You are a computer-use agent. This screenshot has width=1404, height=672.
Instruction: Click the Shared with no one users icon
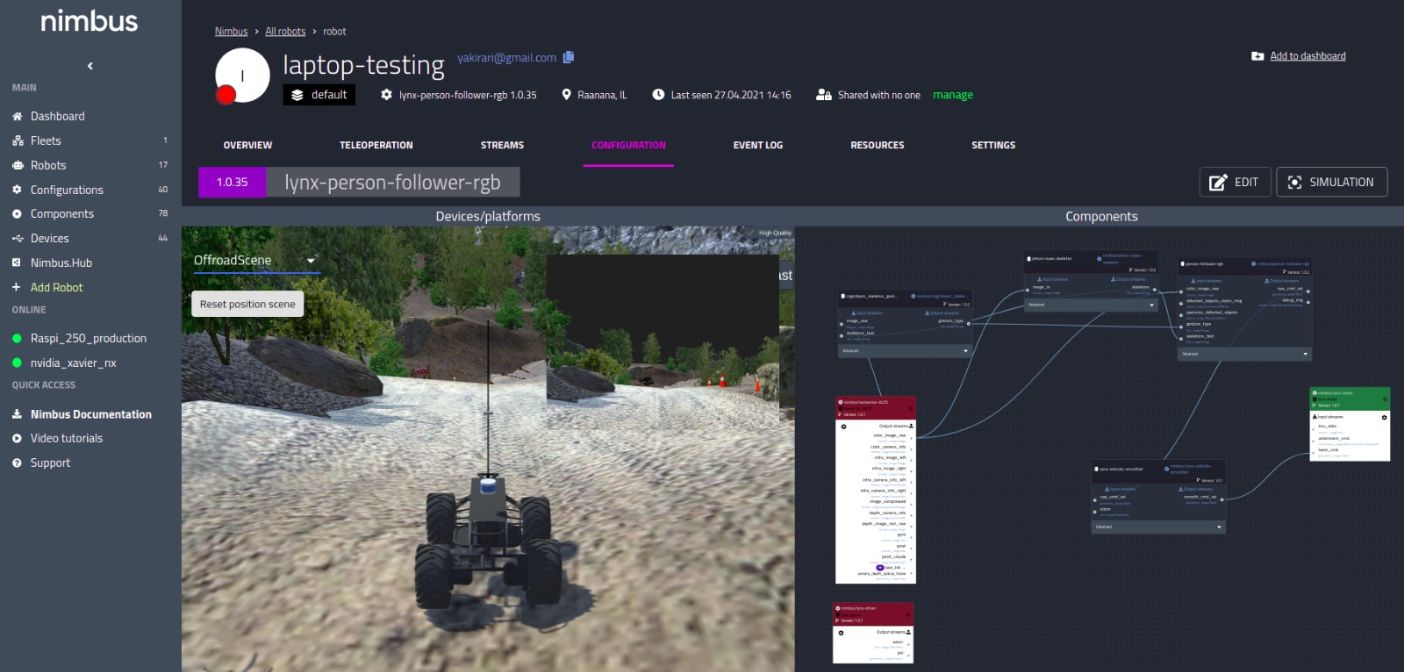[x=824, y=95]
